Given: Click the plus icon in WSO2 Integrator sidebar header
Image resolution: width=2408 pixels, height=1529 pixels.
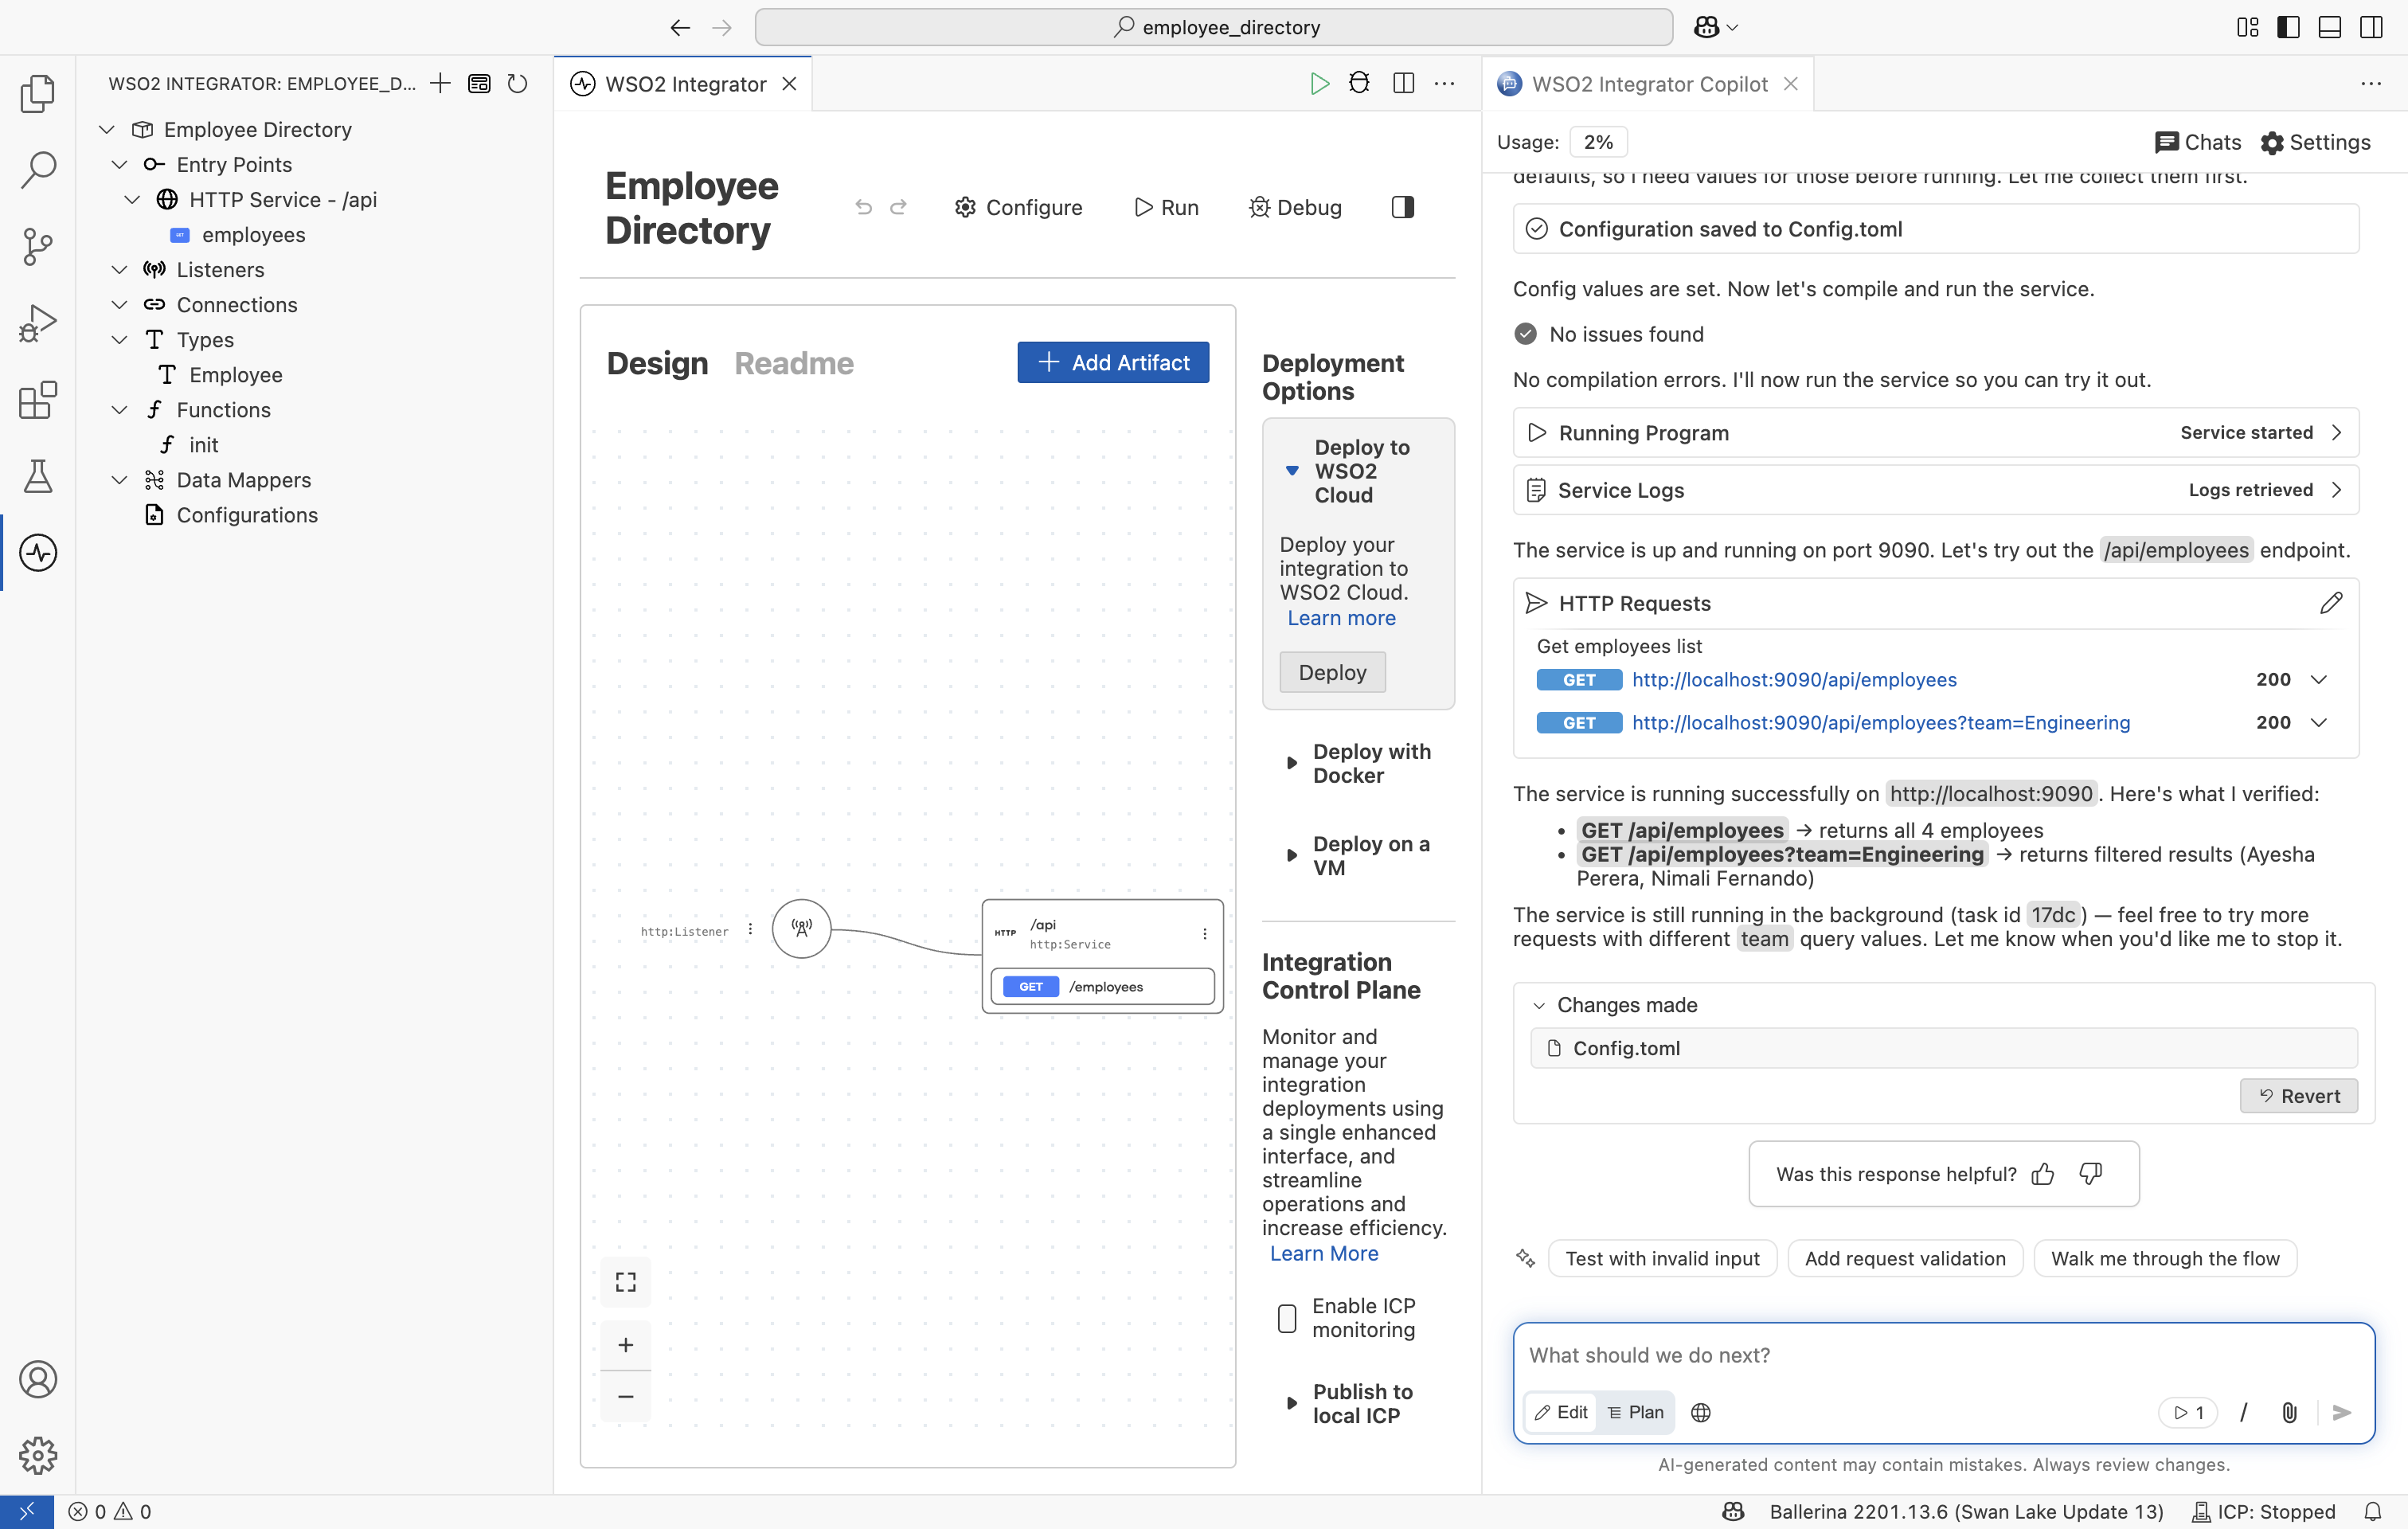Looking at the screenshot, I should (440, 84).
